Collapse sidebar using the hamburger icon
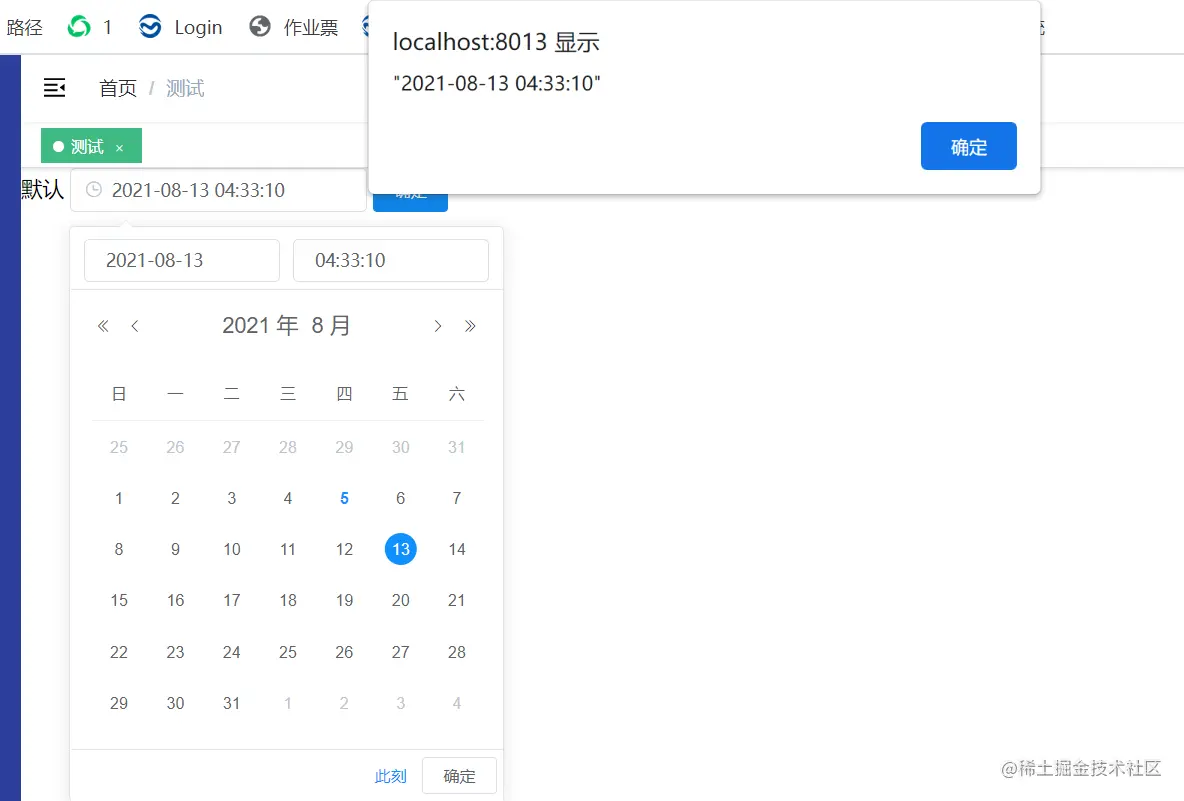This screenshot has height=801, width=1184. point(54,88)
